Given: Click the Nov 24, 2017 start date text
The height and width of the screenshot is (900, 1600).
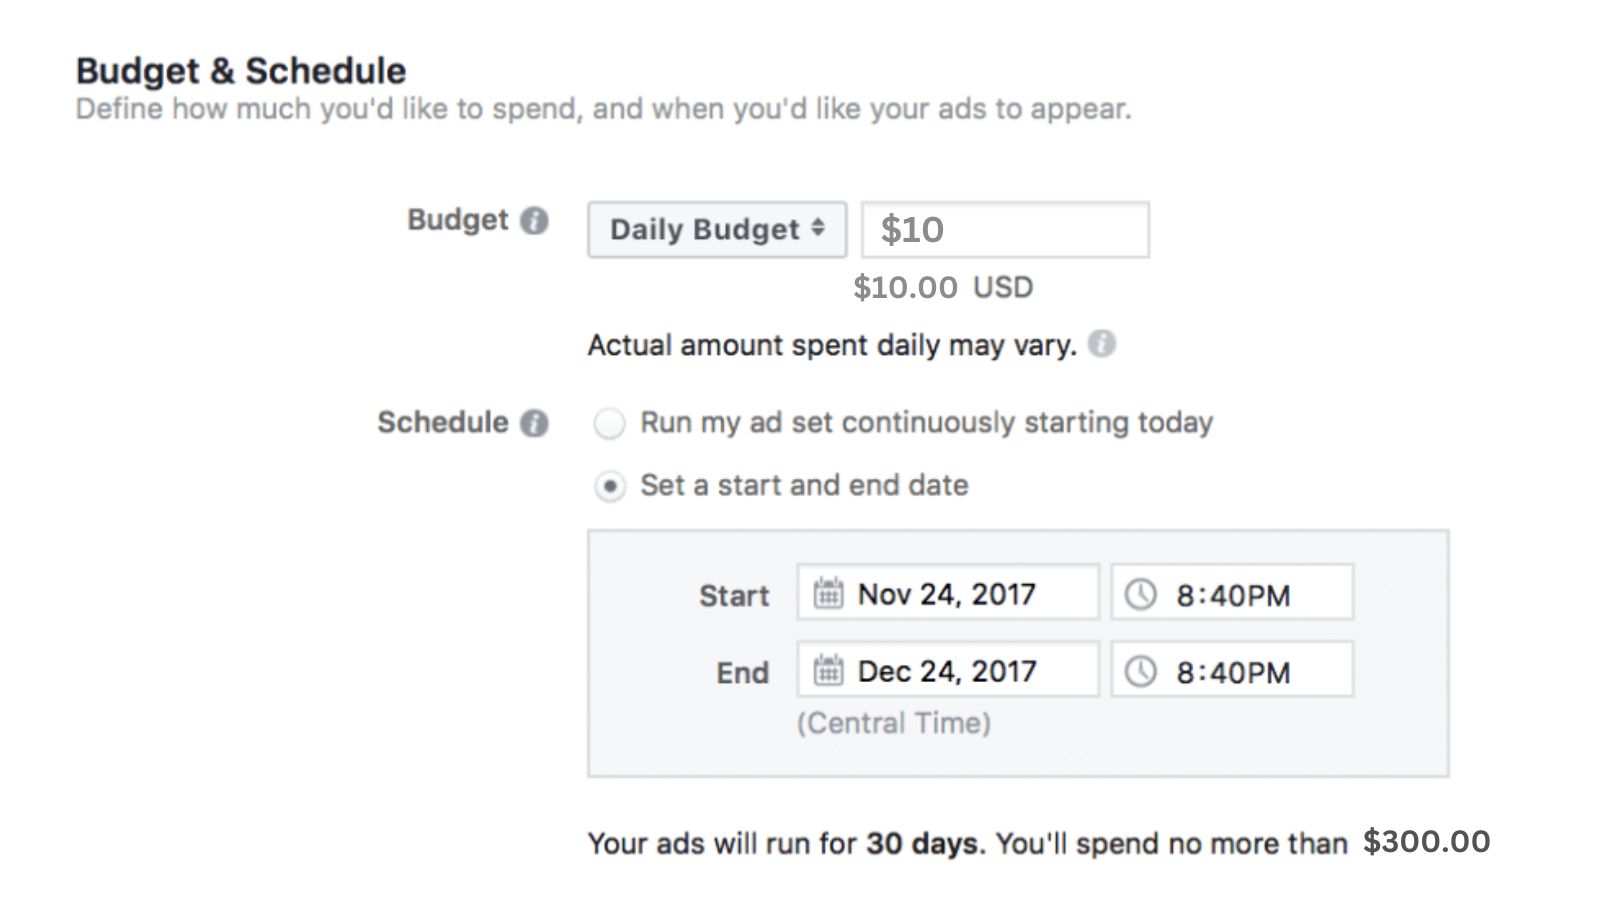Looking at the screenshot, I should click(x=946, y=594).
